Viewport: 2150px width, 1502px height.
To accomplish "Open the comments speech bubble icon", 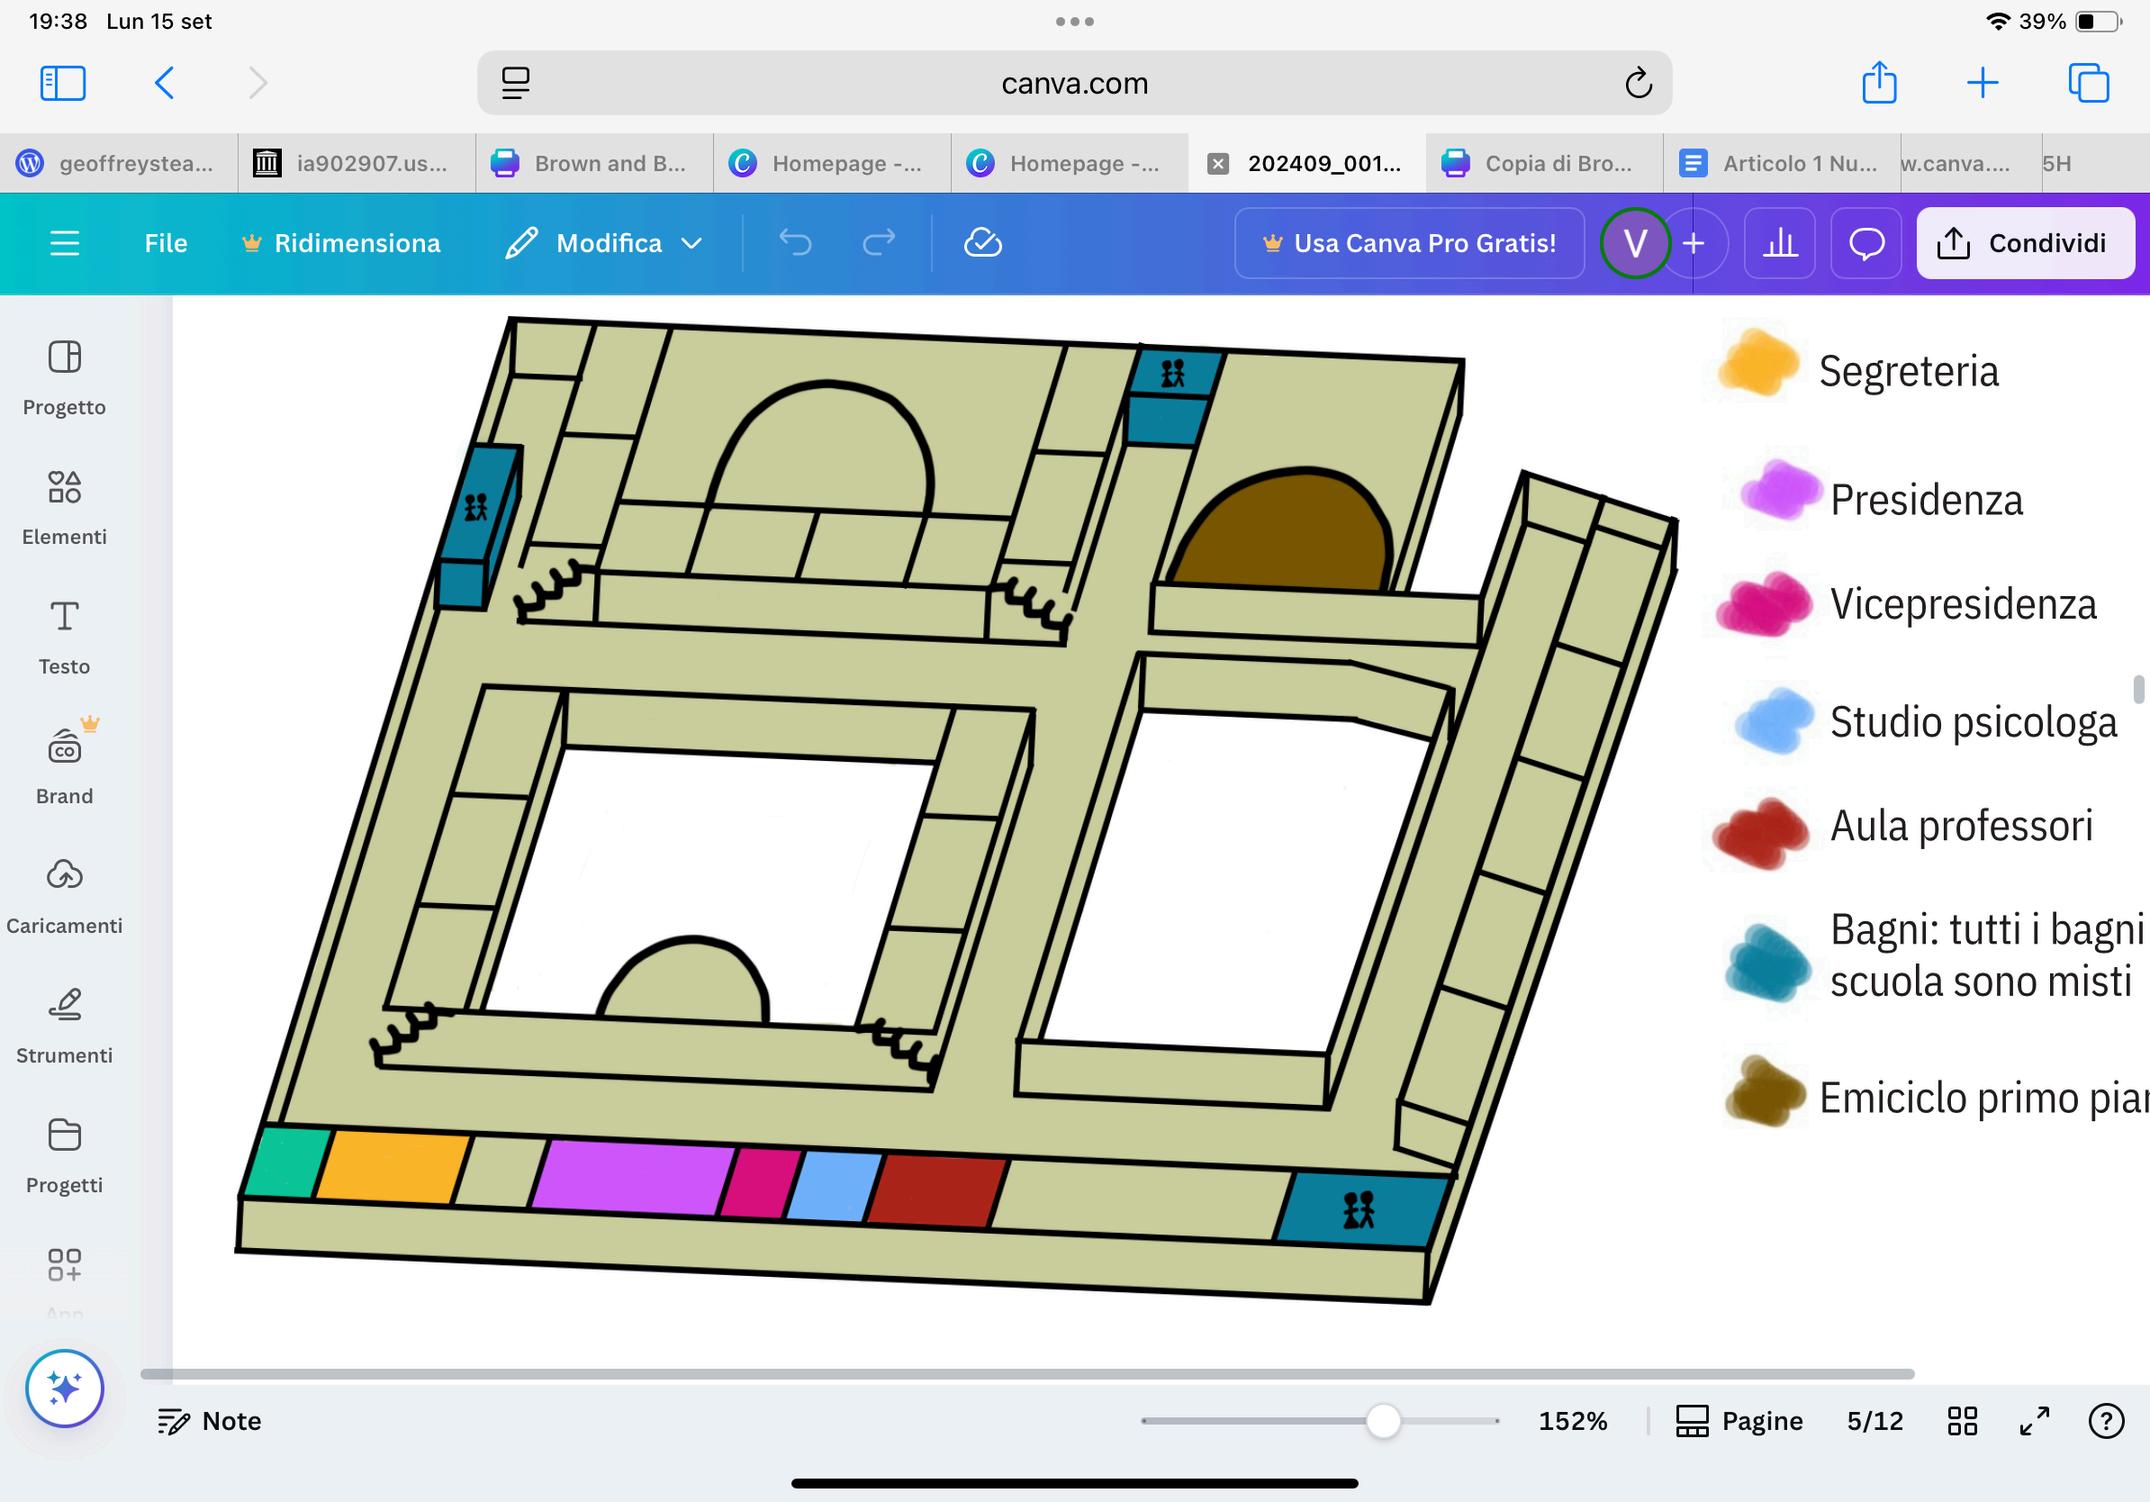I will click(x=1866, y=243).
